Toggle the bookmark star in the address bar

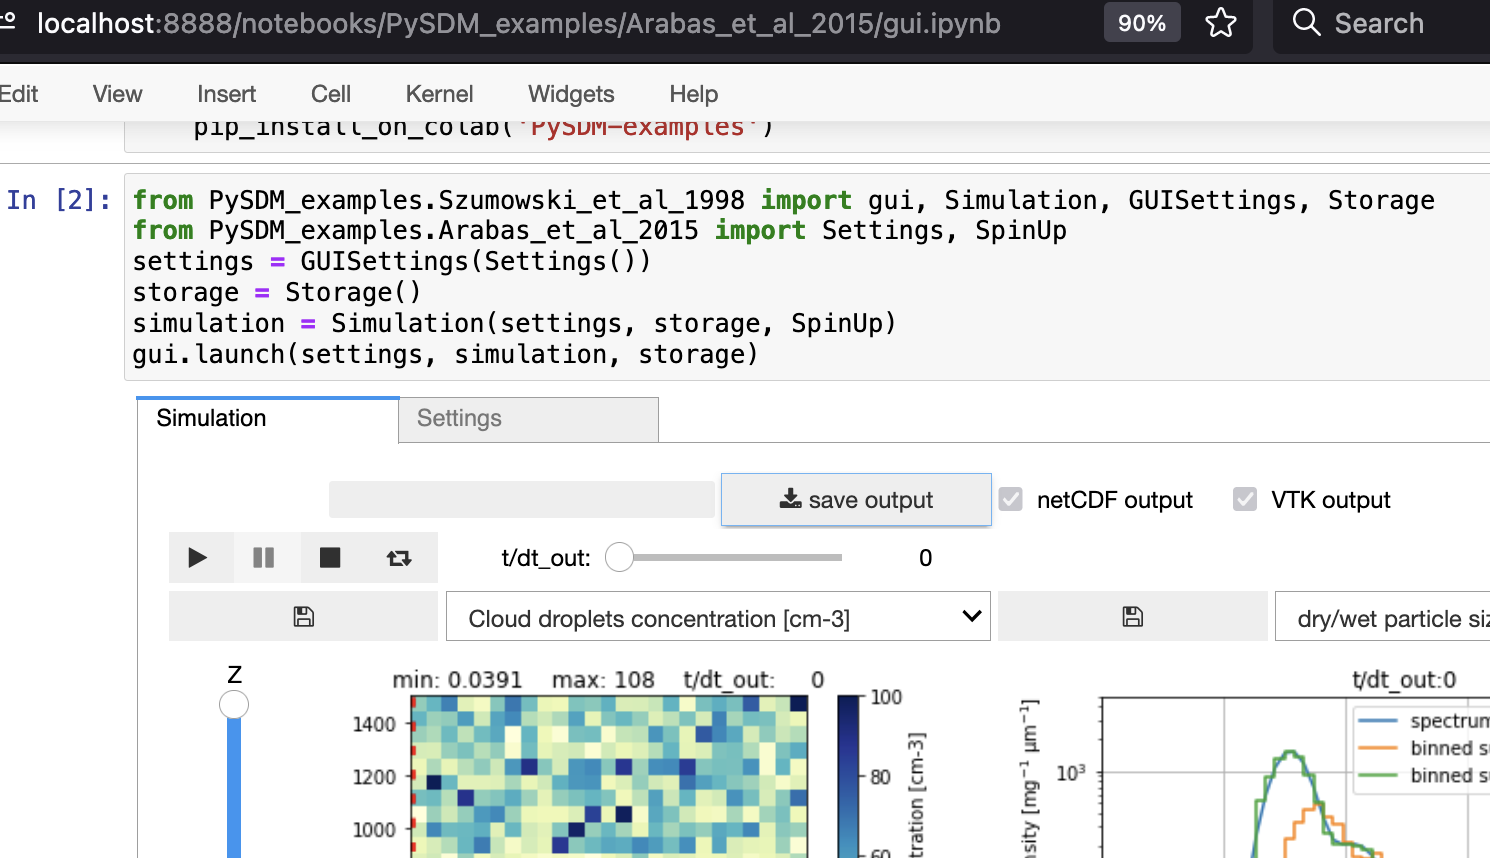[1221, 22]
